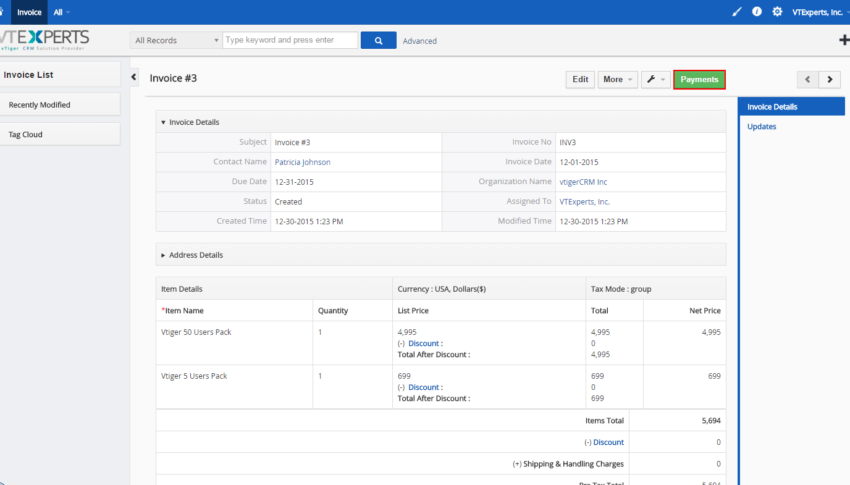
Task: Expand the Address Details section
Action: 163,255
